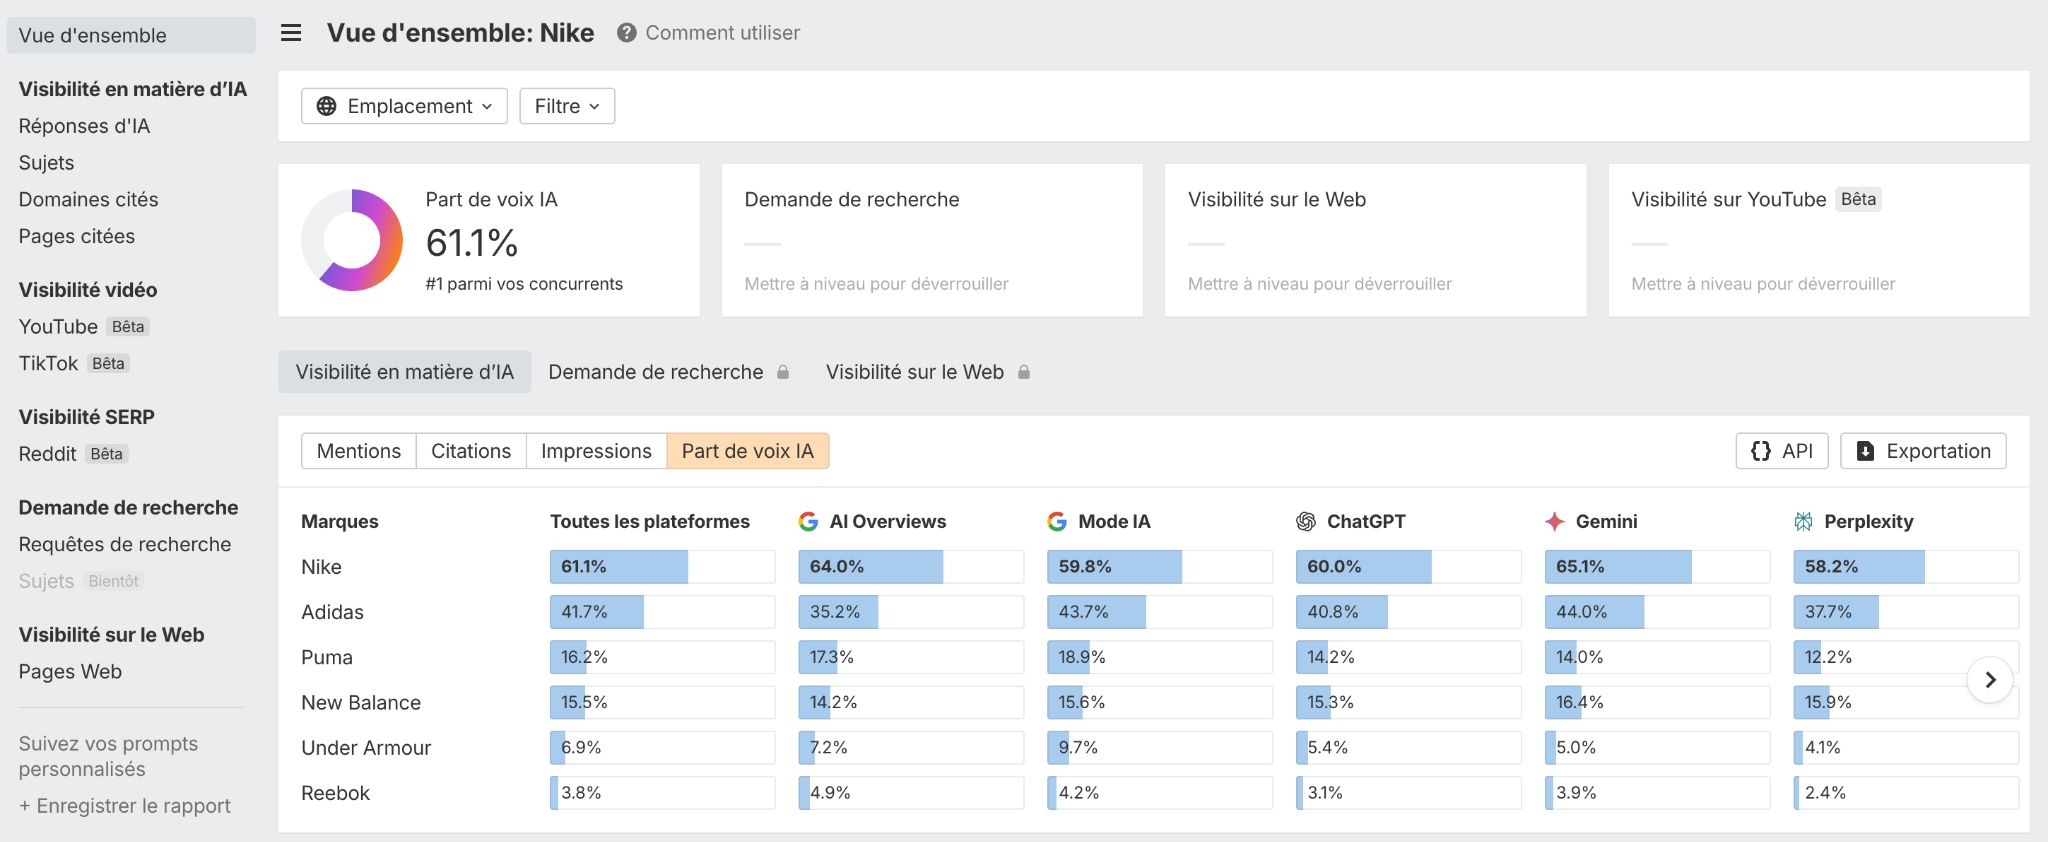The image size is (2048, 842).
Task: Click the Marques column header
Action: point(340,521)
